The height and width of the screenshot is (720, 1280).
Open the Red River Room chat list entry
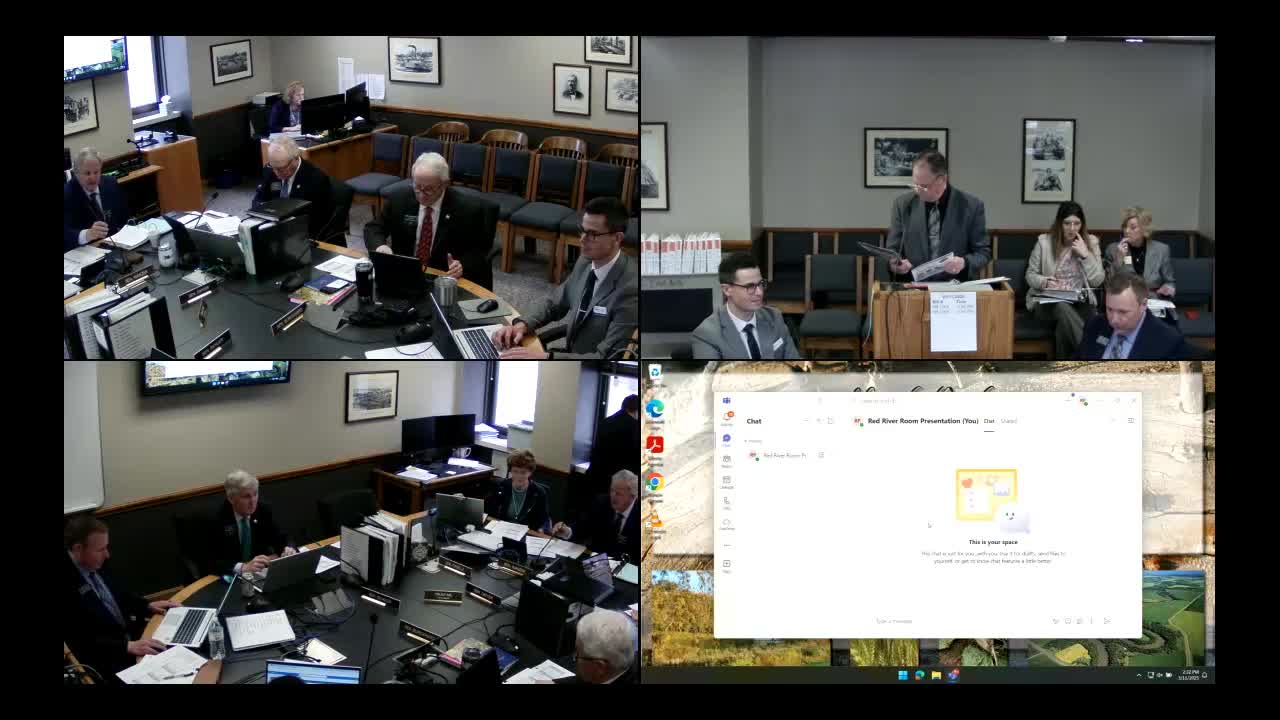pos(786,455)
